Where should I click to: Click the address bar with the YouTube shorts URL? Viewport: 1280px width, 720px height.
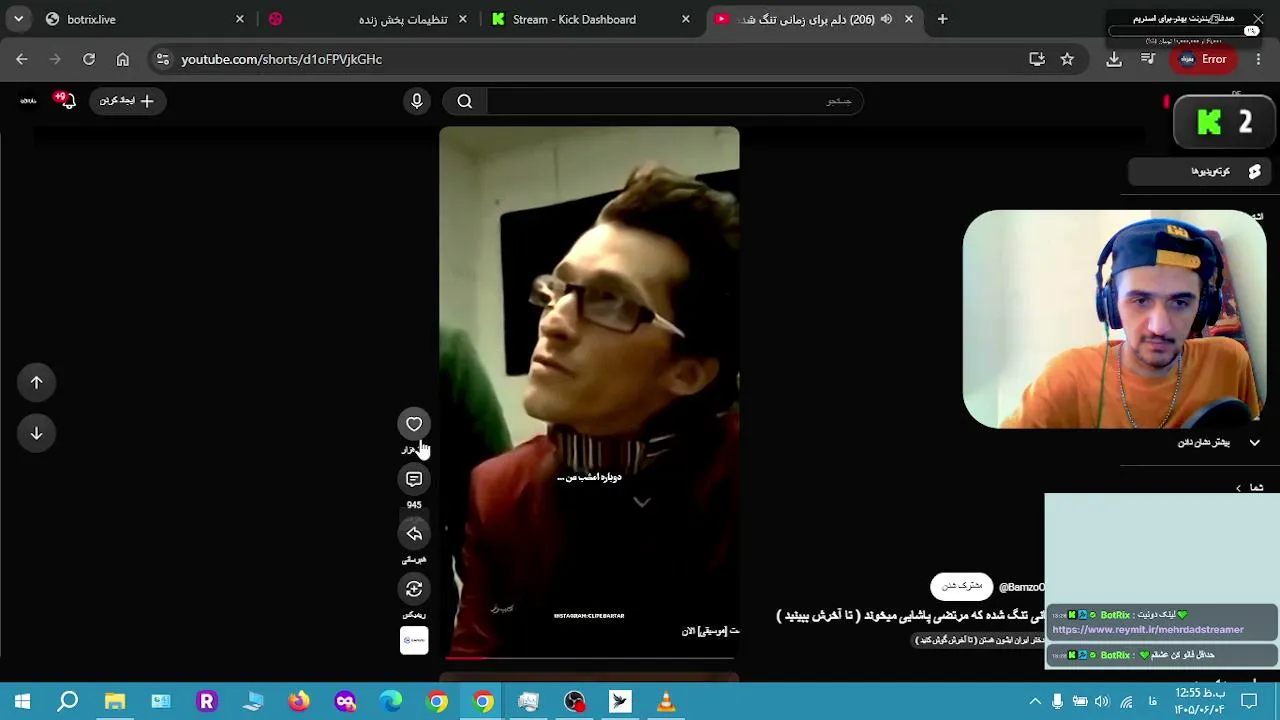(x=590, y=59)
